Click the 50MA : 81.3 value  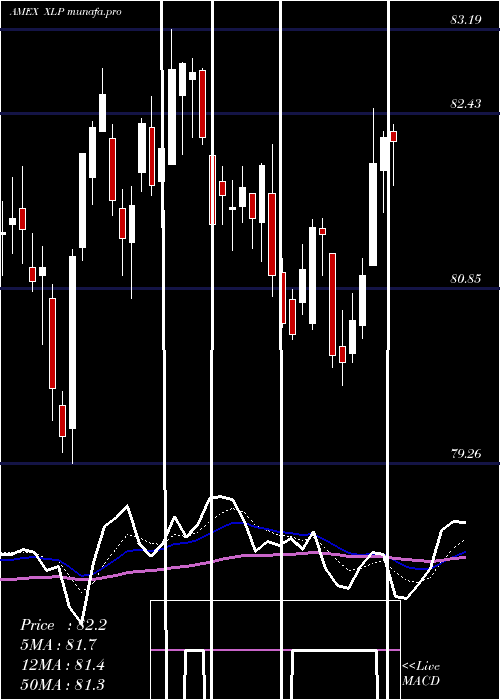click(x=63, y=684)
